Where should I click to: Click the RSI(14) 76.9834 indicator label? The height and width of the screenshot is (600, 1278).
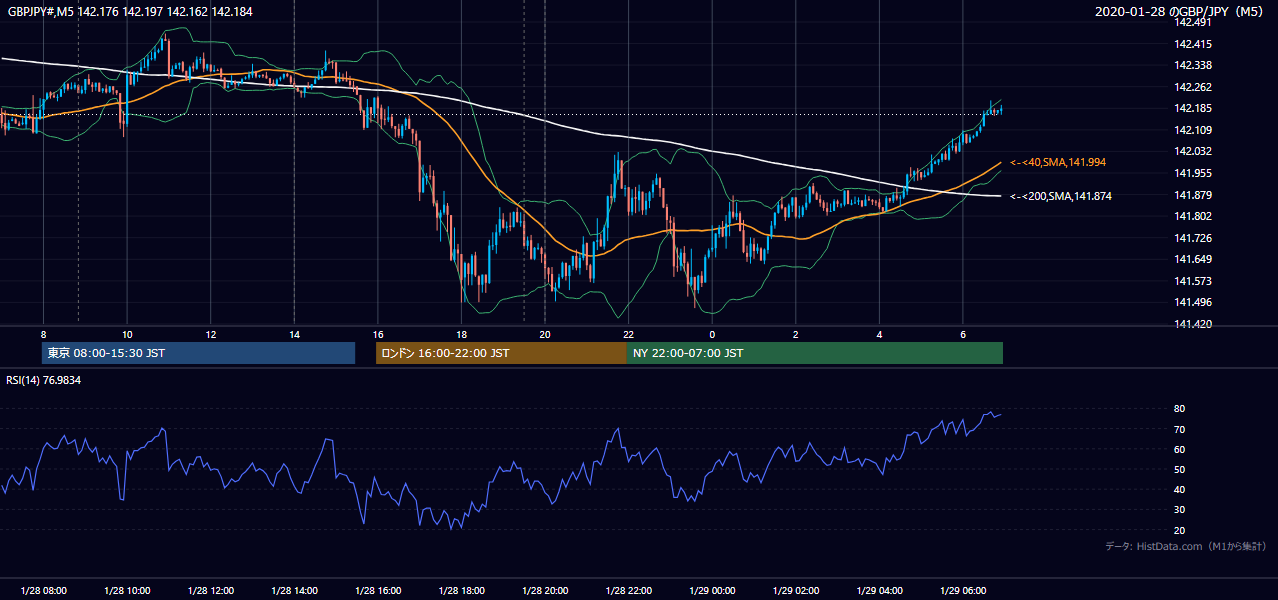[x=44, y=379]
